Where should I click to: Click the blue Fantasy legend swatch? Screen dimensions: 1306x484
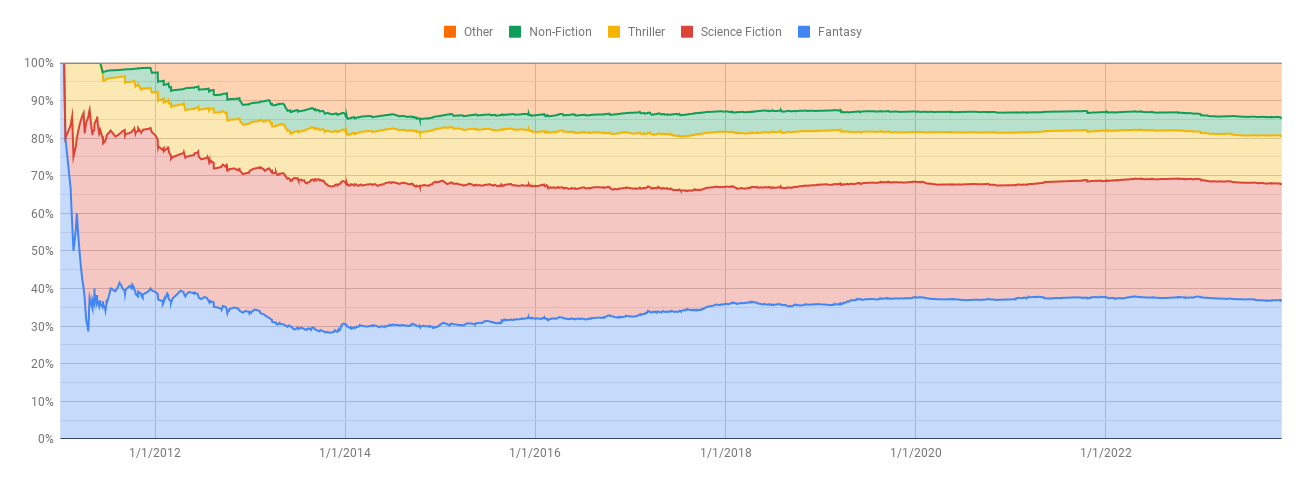tap(804, 32)
